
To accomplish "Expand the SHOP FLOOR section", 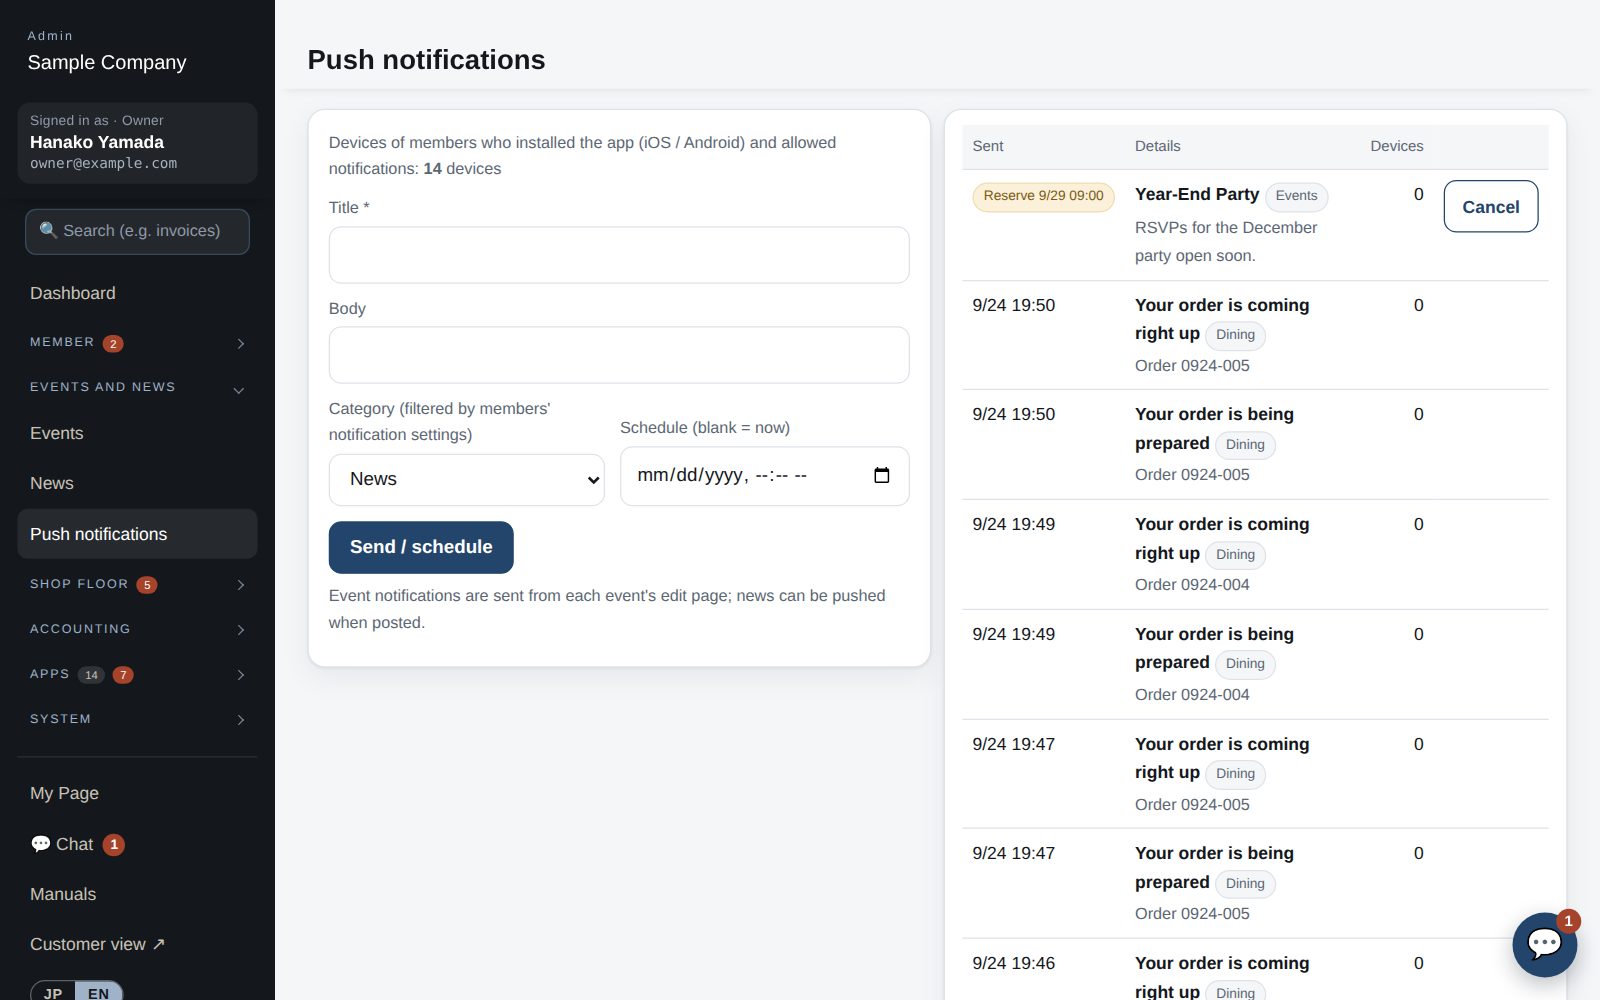I will 137,584.
